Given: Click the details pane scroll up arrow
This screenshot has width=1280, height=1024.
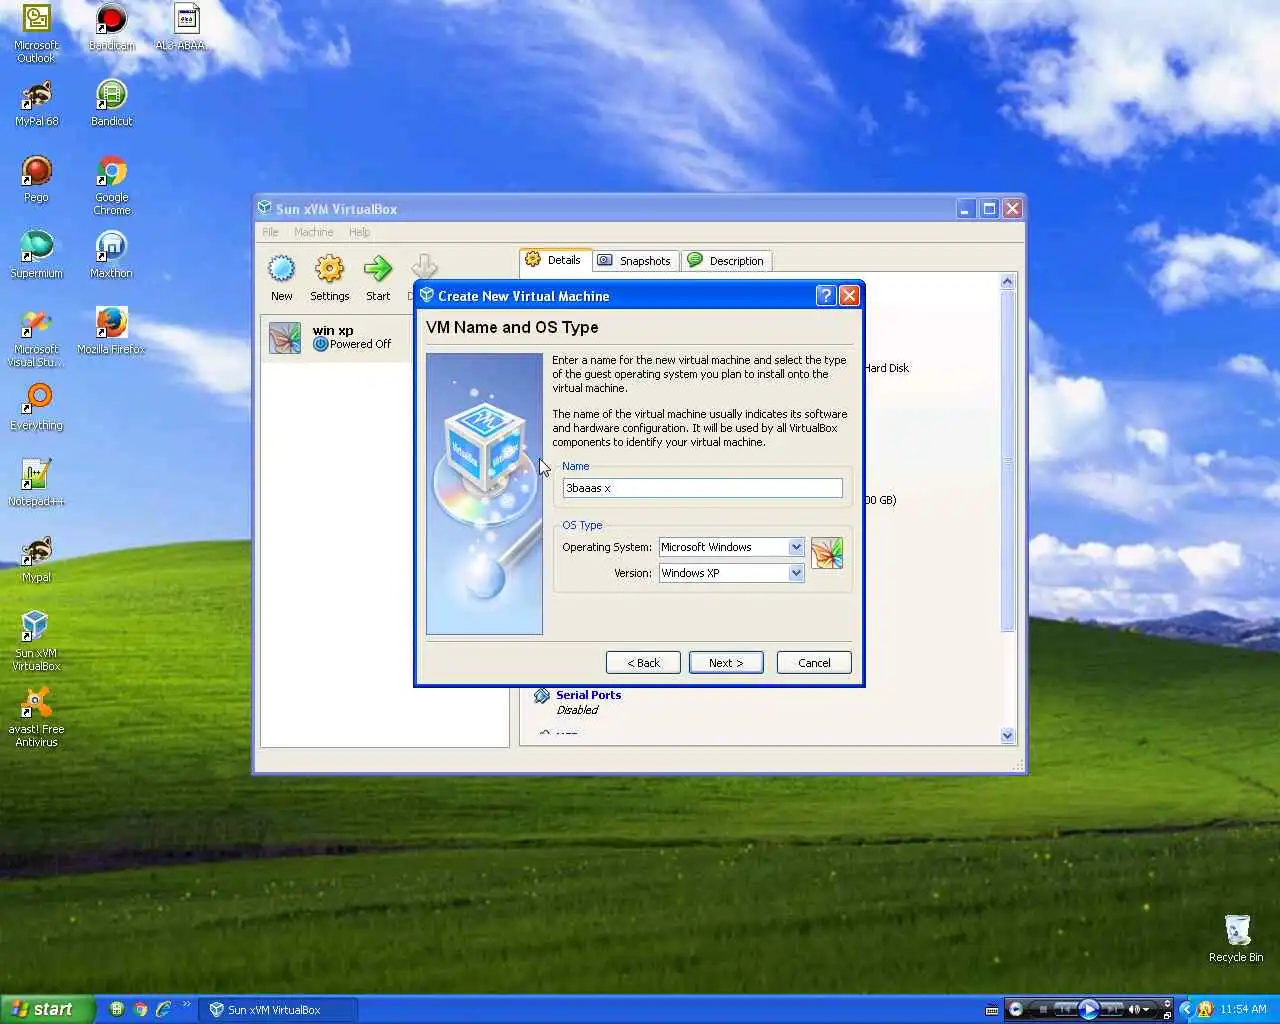Looking at the screenshot, I should pyautogui.click(x=1007, y=282).
